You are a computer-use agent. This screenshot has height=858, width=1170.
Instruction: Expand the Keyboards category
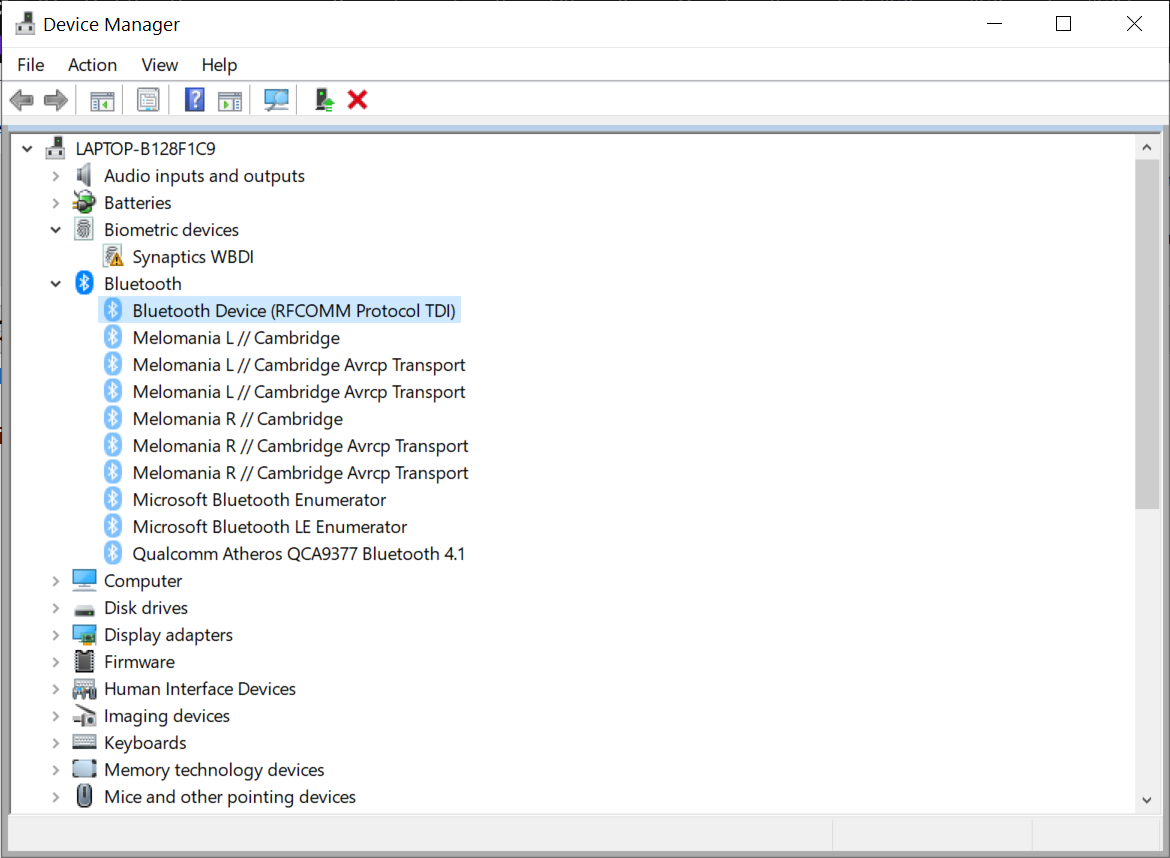tap(56, 742)
